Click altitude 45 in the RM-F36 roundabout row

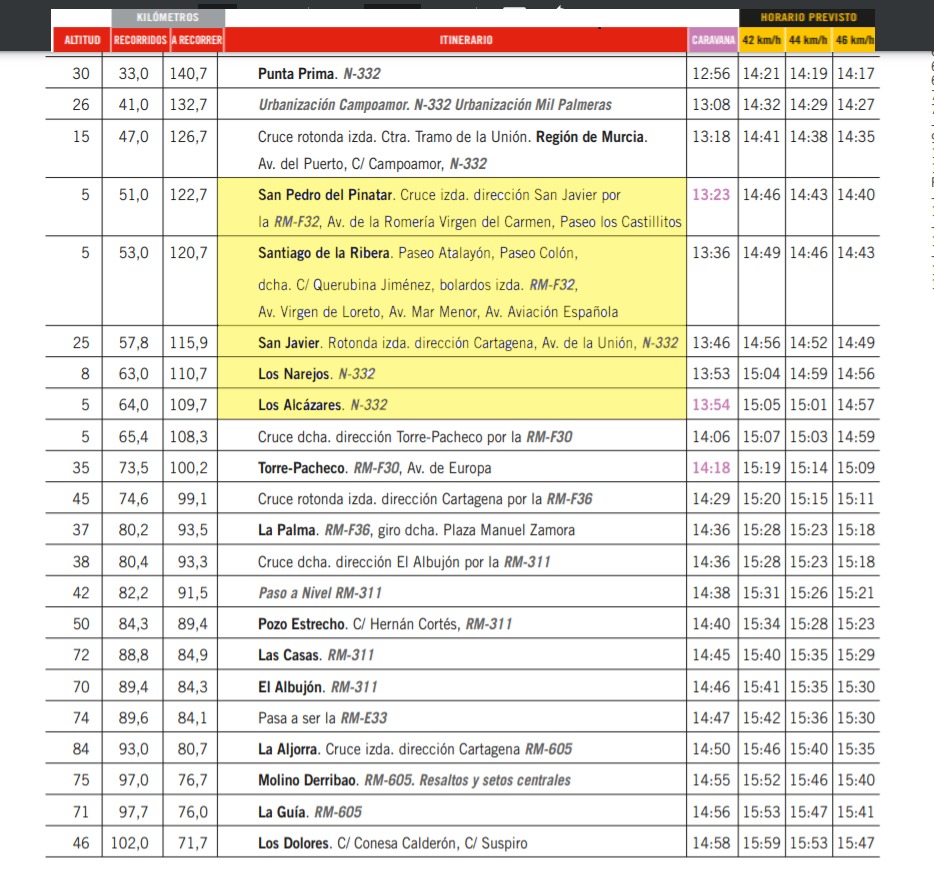pos(81,499)
